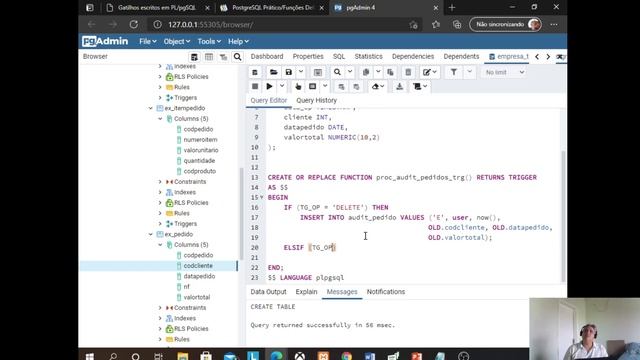The image size is (640, 360).
Task: Click the Download results as CSV icon
Action: [400, 87]
